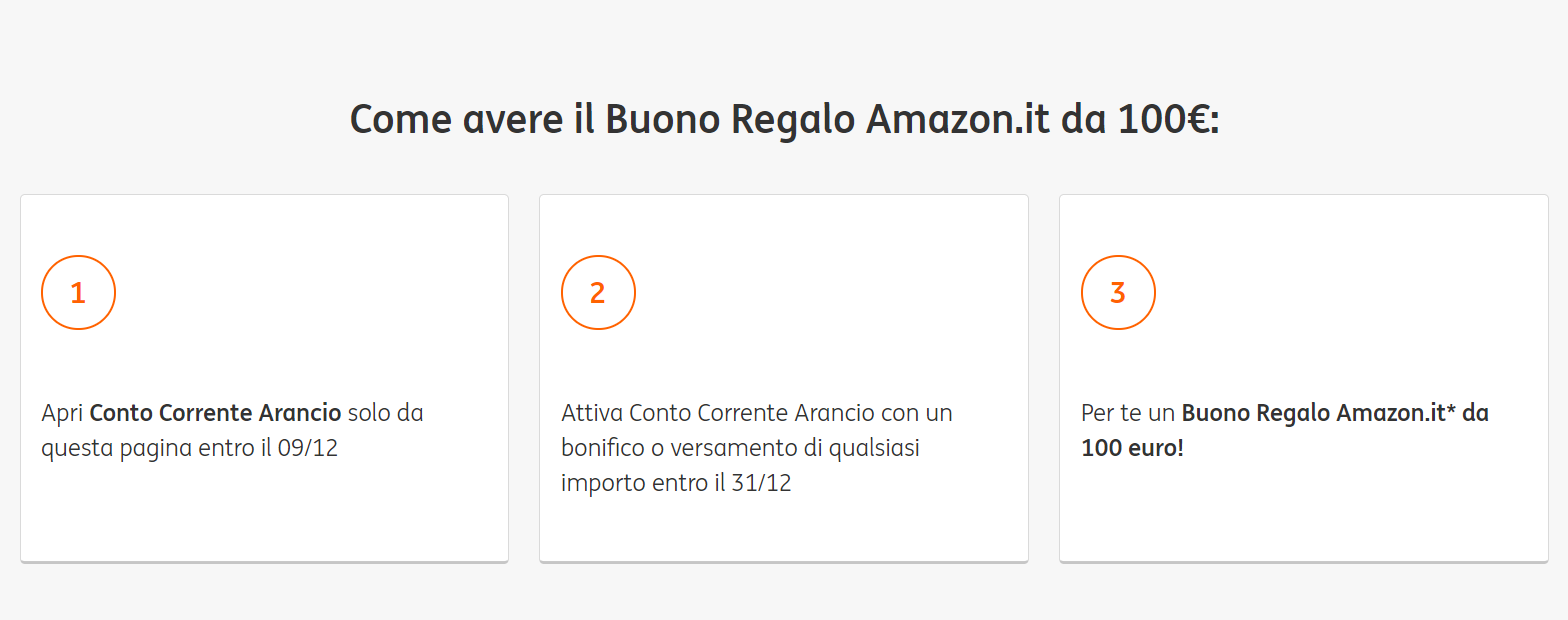Click the heading about Buono Regalo Amazon.it
1568x620 pixels.
coord(784,120)
